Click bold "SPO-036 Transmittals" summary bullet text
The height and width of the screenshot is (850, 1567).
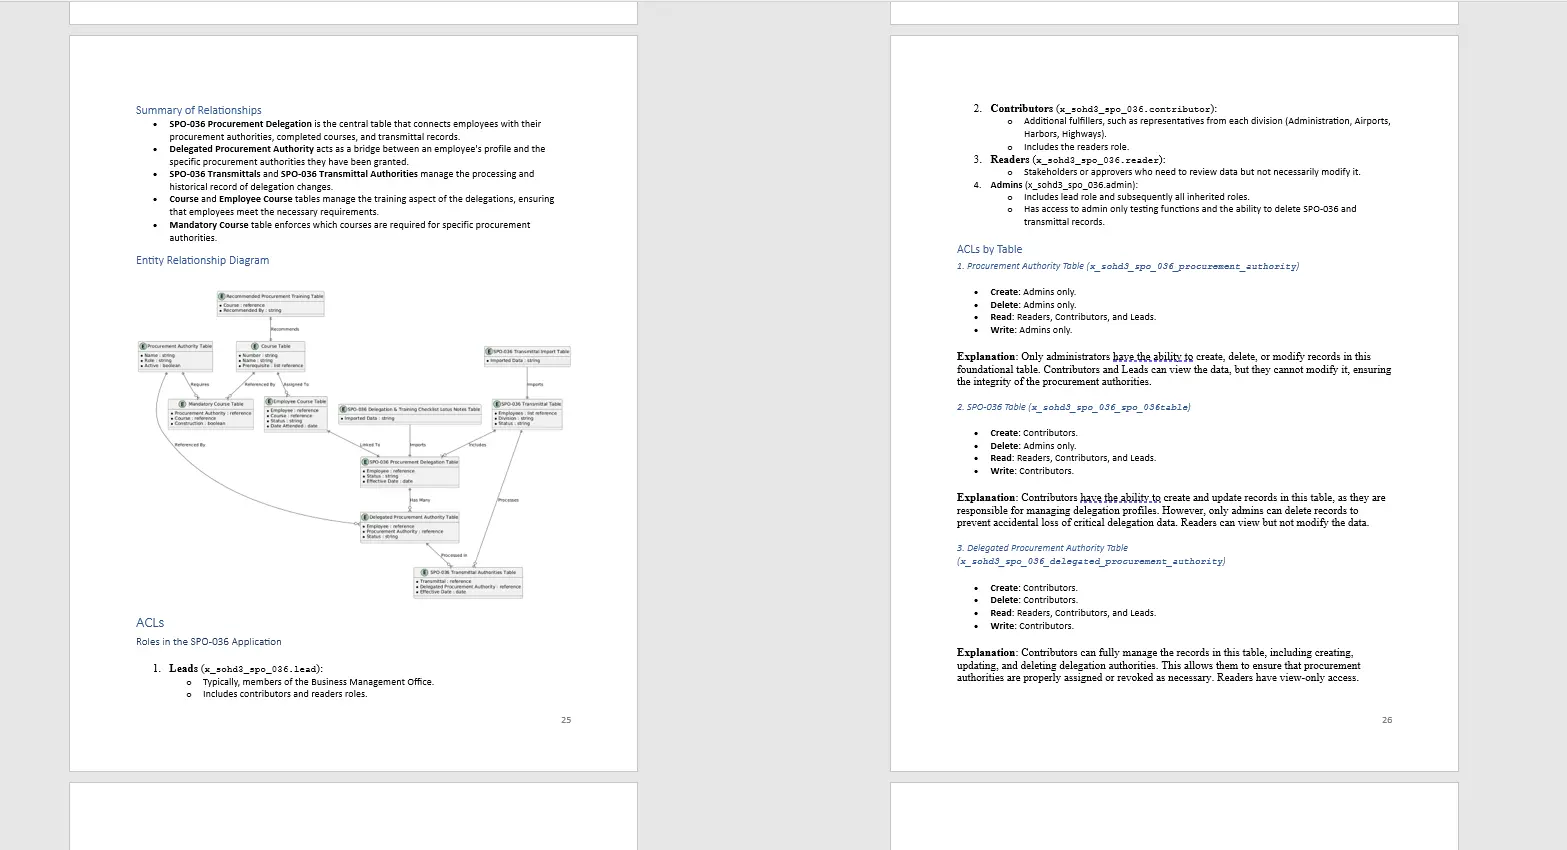[x=215, y=174]
